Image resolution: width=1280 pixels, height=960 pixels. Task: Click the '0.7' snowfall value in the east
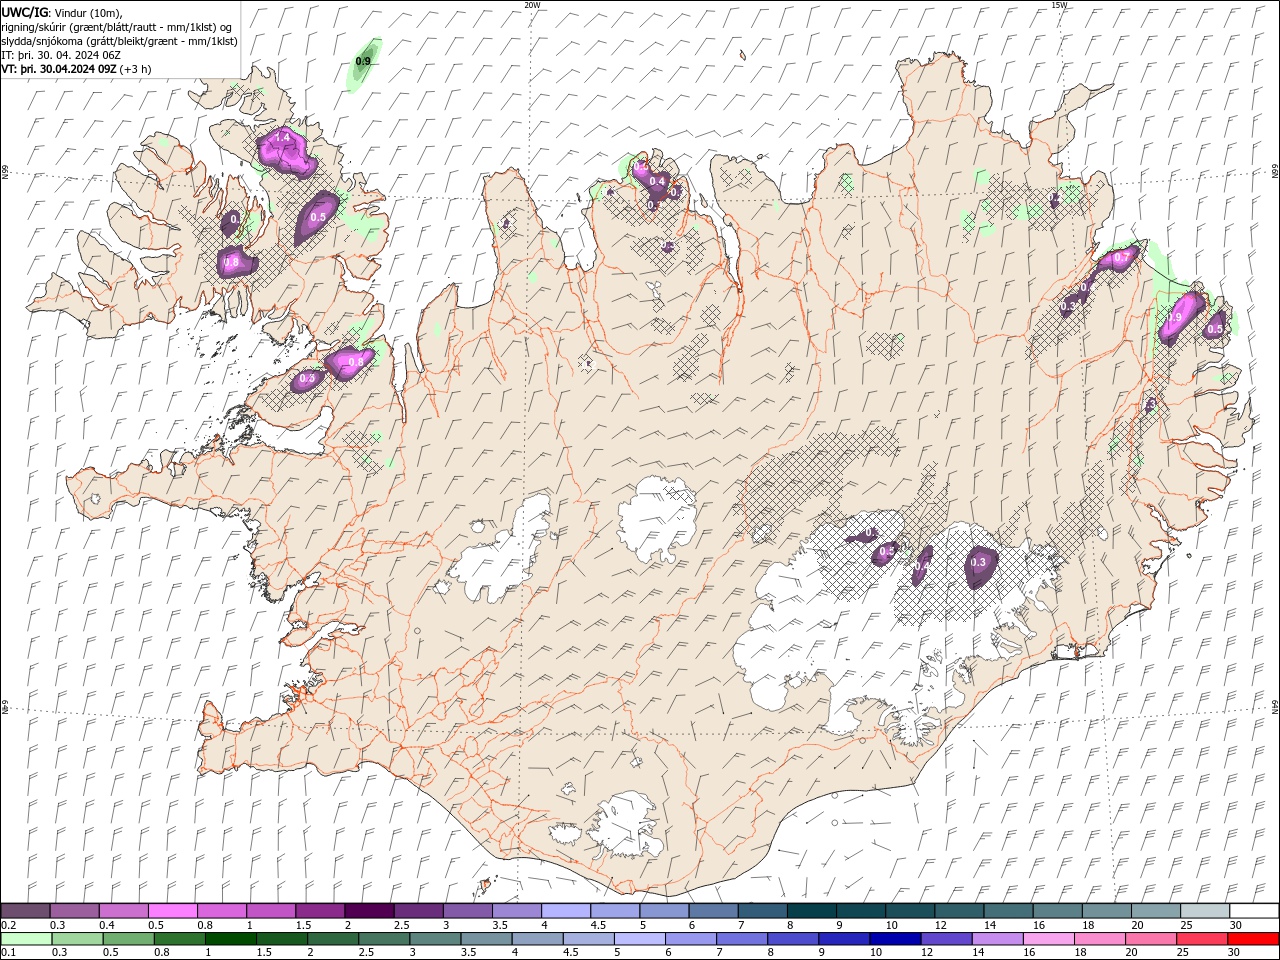[x=1121, y=258]
